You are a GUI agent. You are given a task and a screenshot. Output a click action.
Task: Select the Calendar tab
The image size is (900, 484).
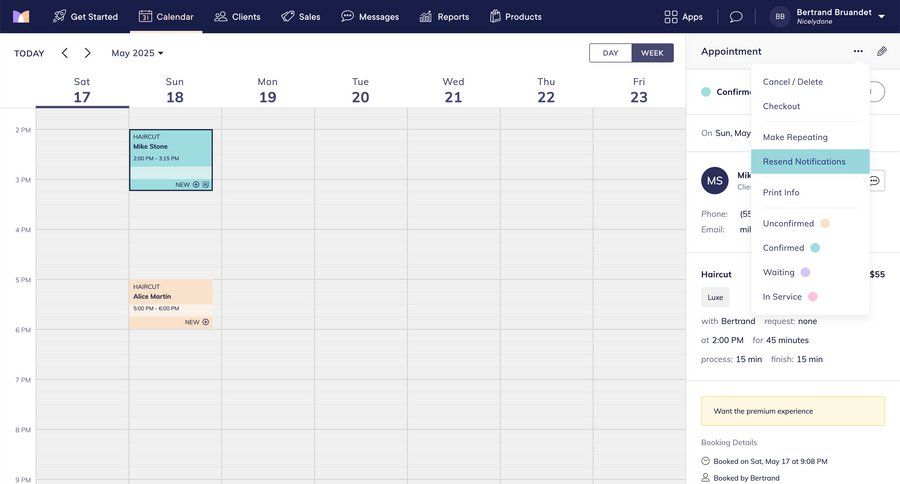pyautogui.click(x=166, y=17)
